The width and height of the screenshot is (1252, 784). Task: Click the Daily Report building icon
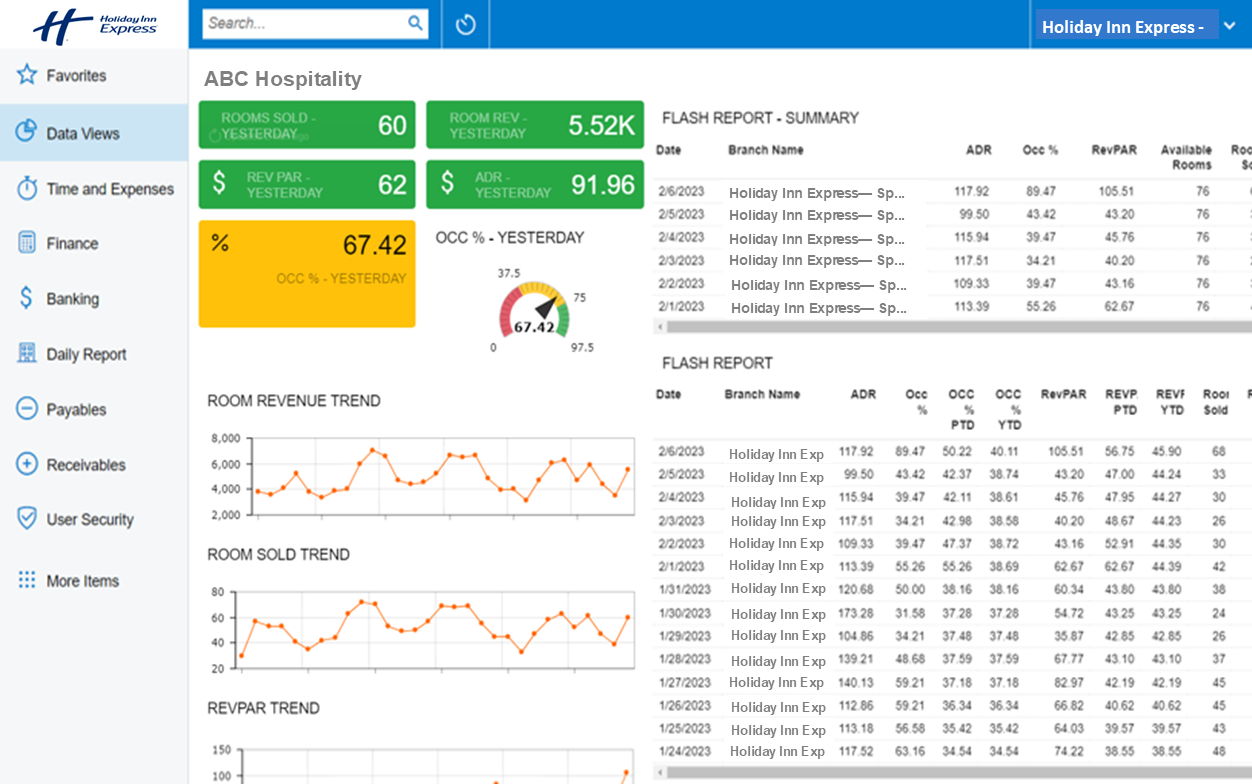point(27,354)
